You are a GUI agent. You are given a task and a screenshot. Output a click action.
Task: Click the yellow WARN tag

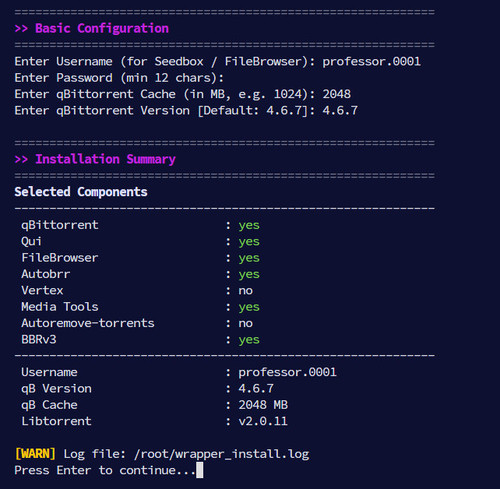click(35, 454)
